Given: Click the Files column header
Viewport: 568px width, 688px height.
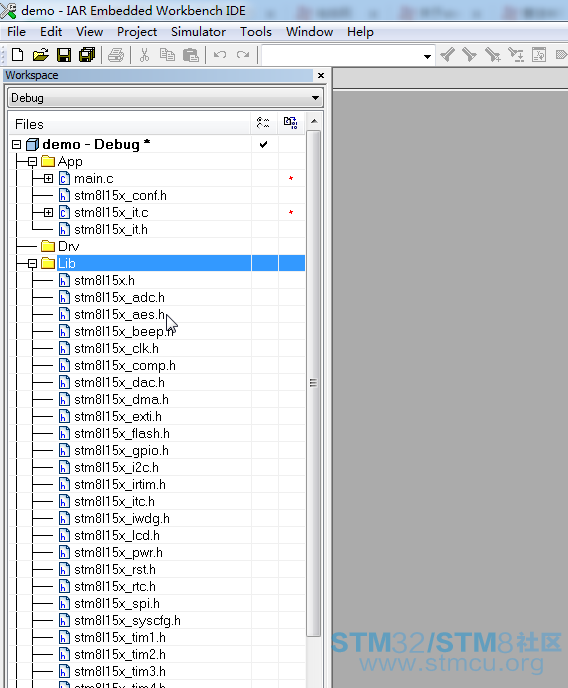Looking at the screenshot, I should [x=130, y=124].
